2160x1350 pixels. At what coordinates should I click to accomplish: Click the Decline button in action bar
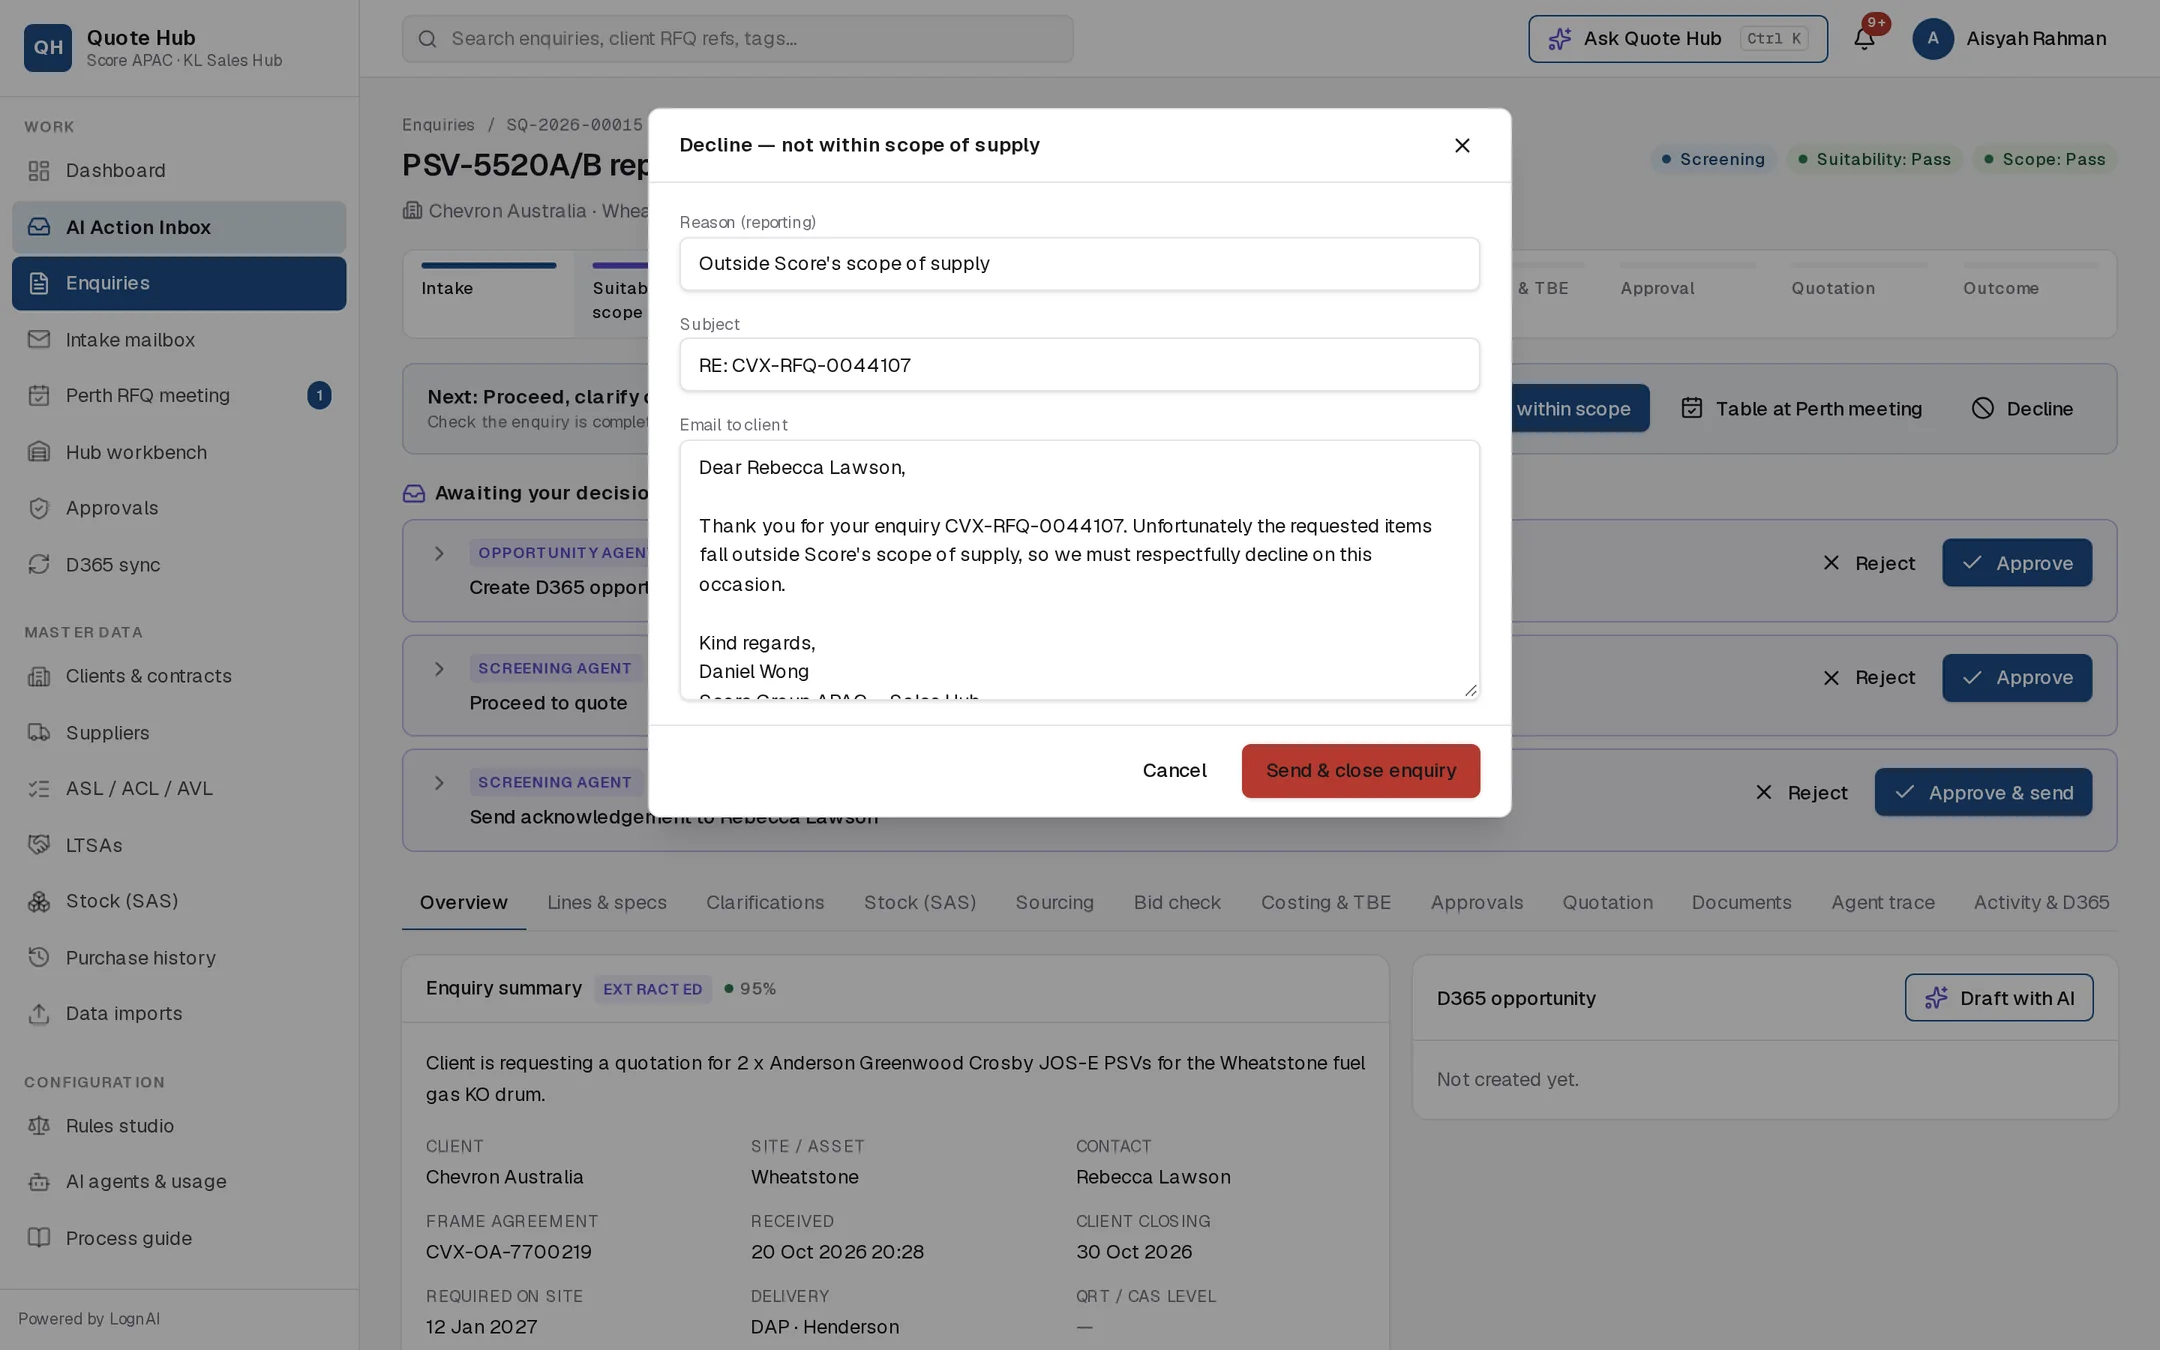tap(2022, 409)
